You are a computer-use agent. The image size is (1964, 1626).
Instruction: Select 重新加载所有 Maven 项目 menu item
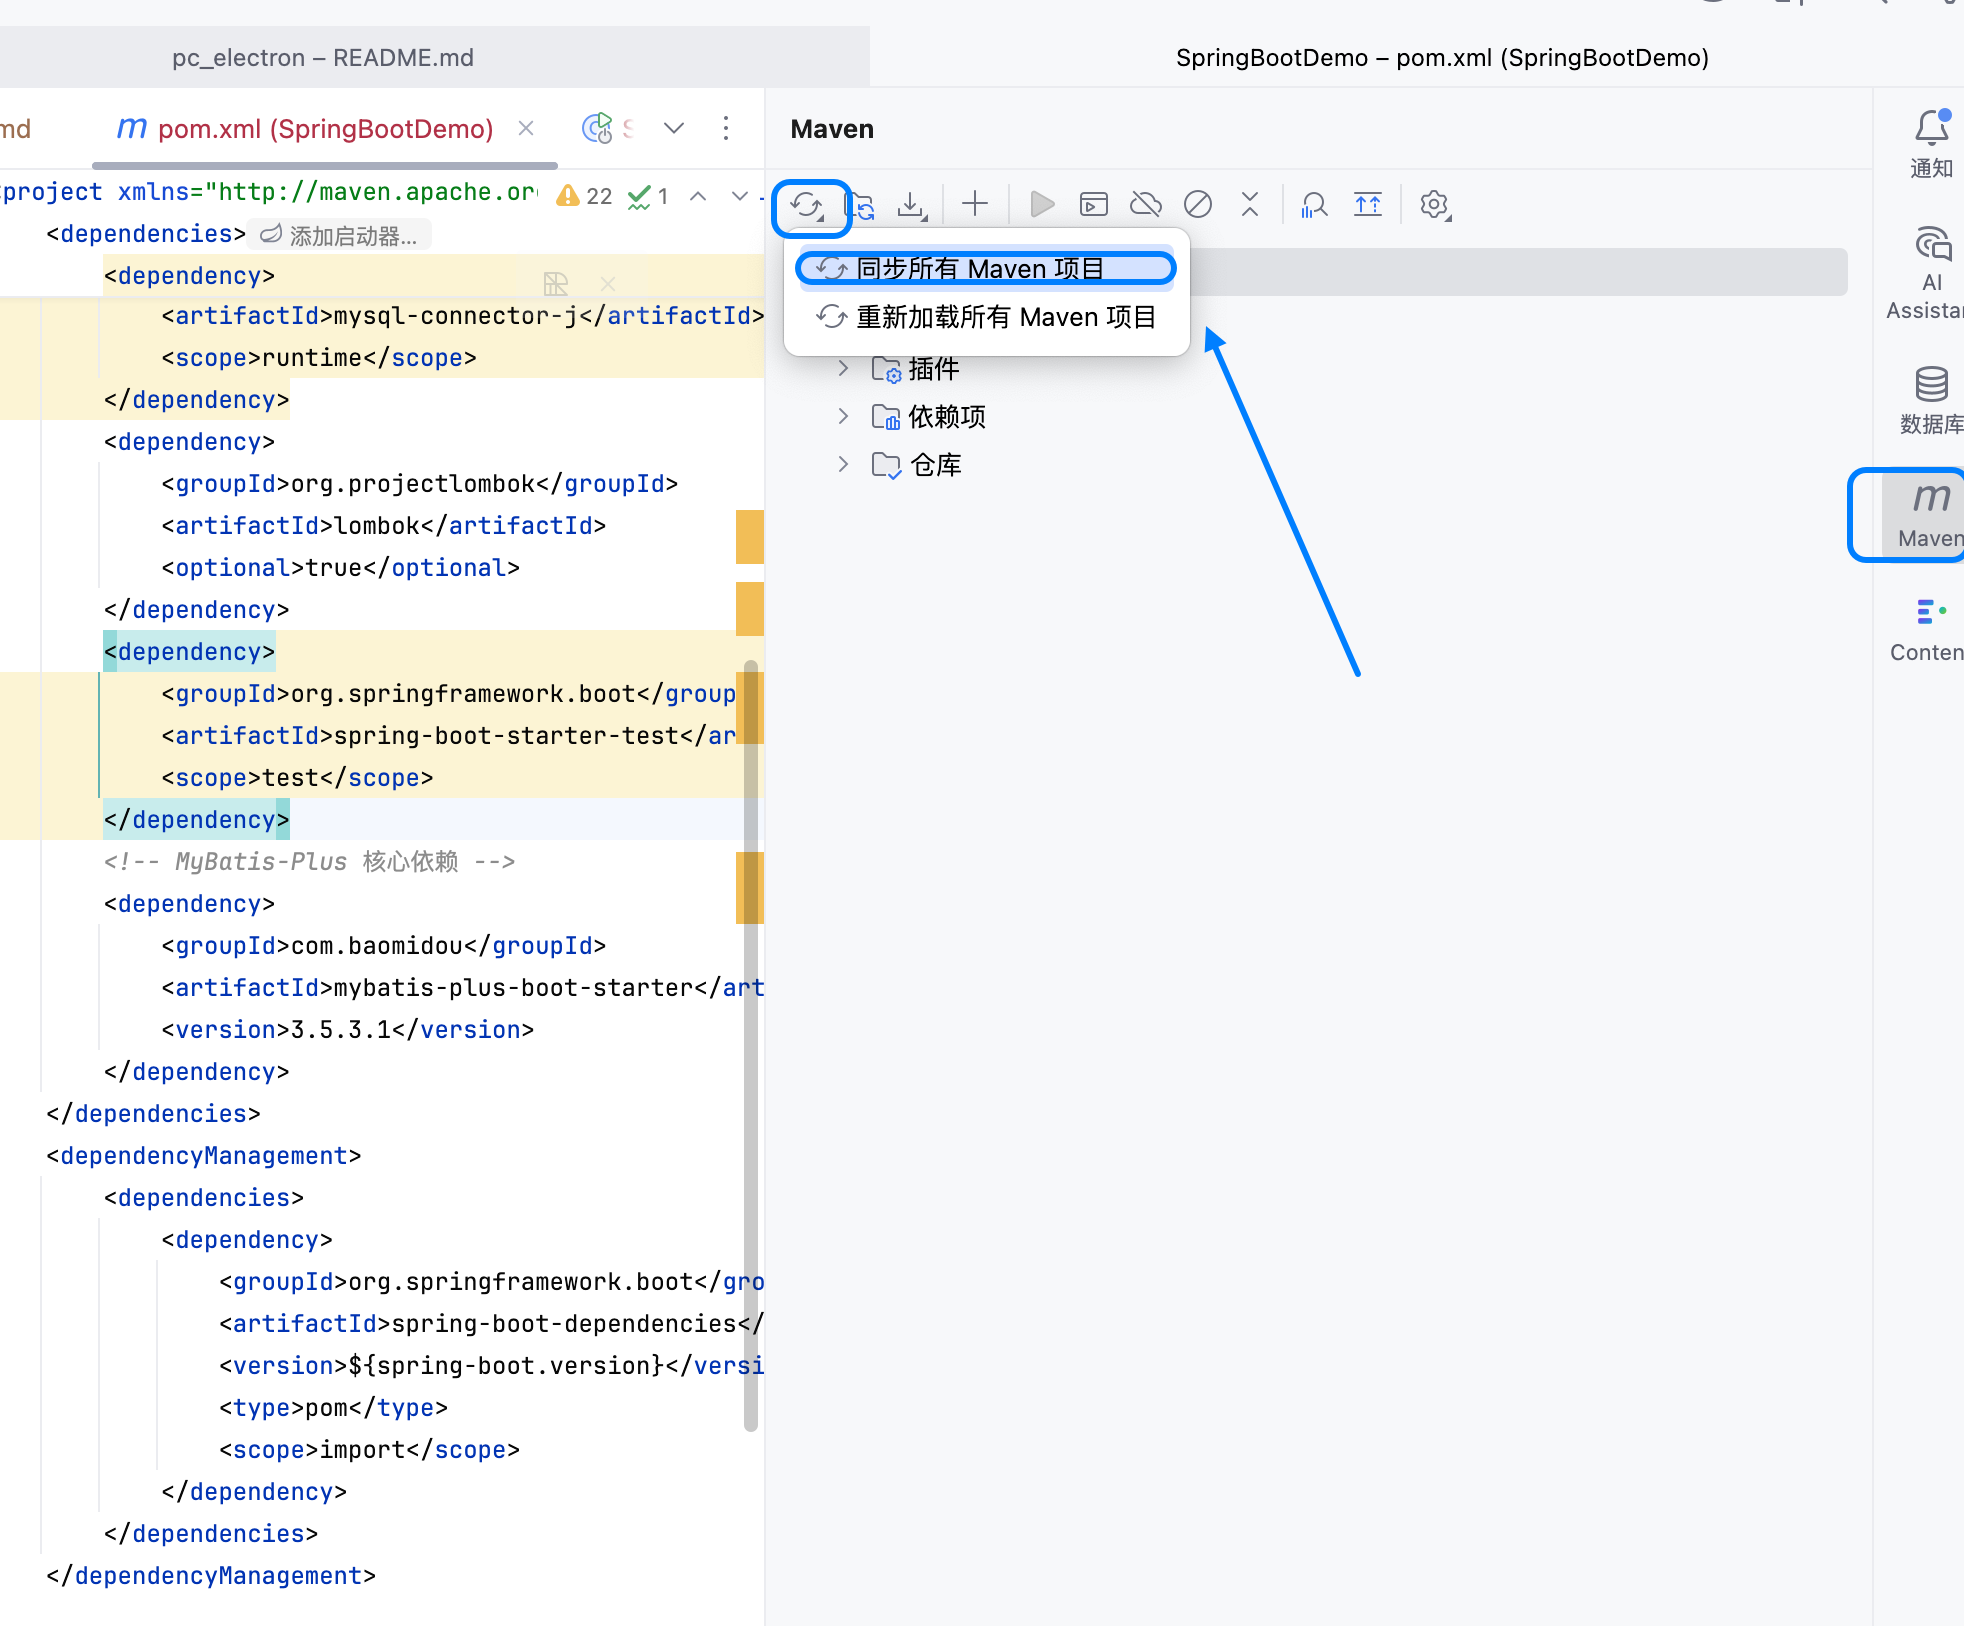coord(1005,317)
